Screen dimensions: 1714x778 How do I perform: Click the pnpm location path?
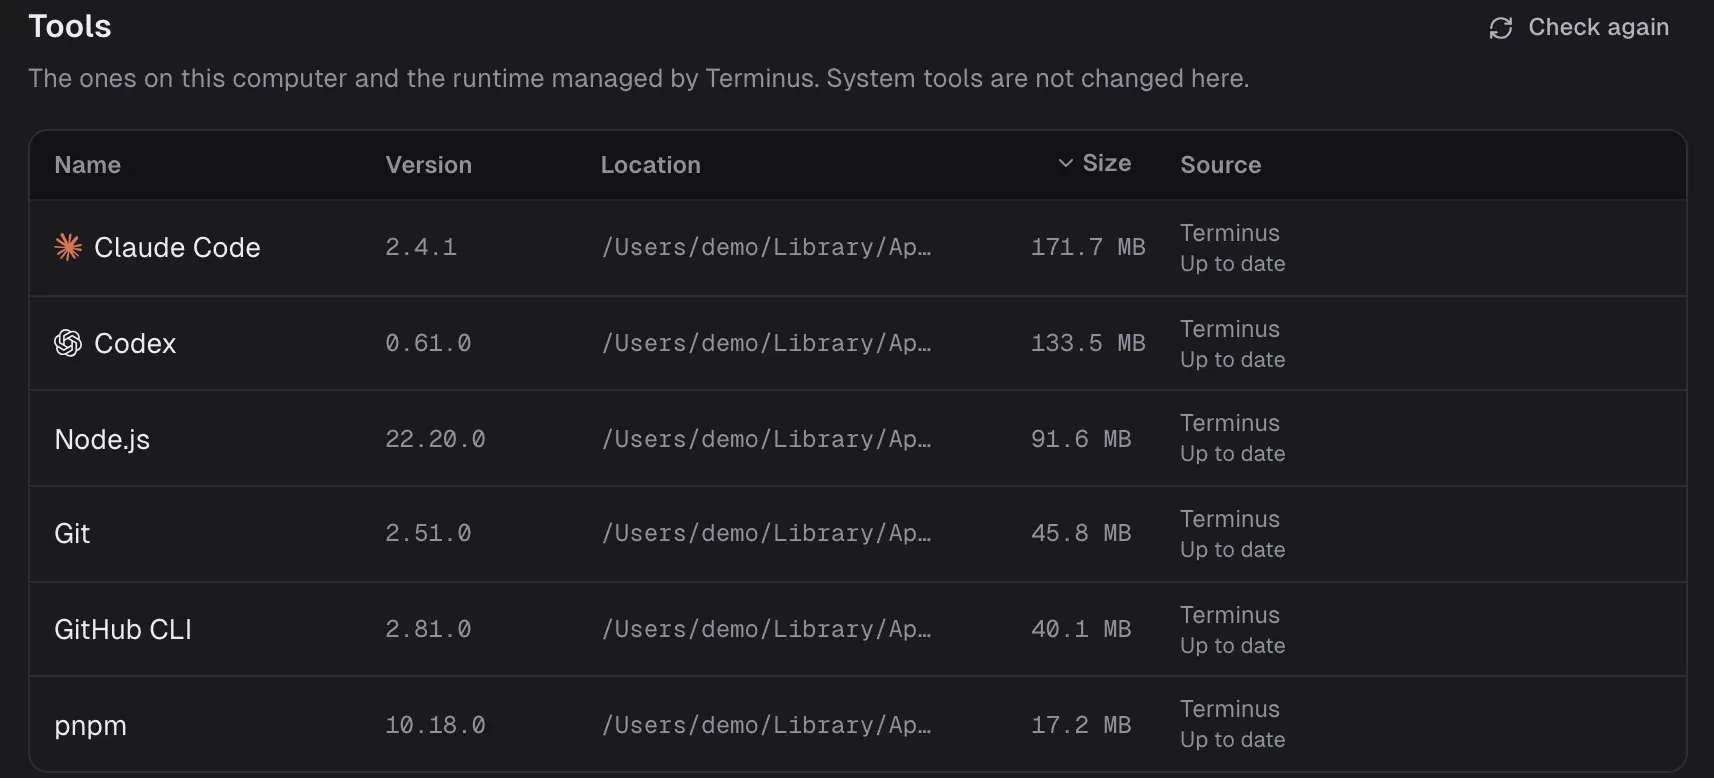coord(766,725)
